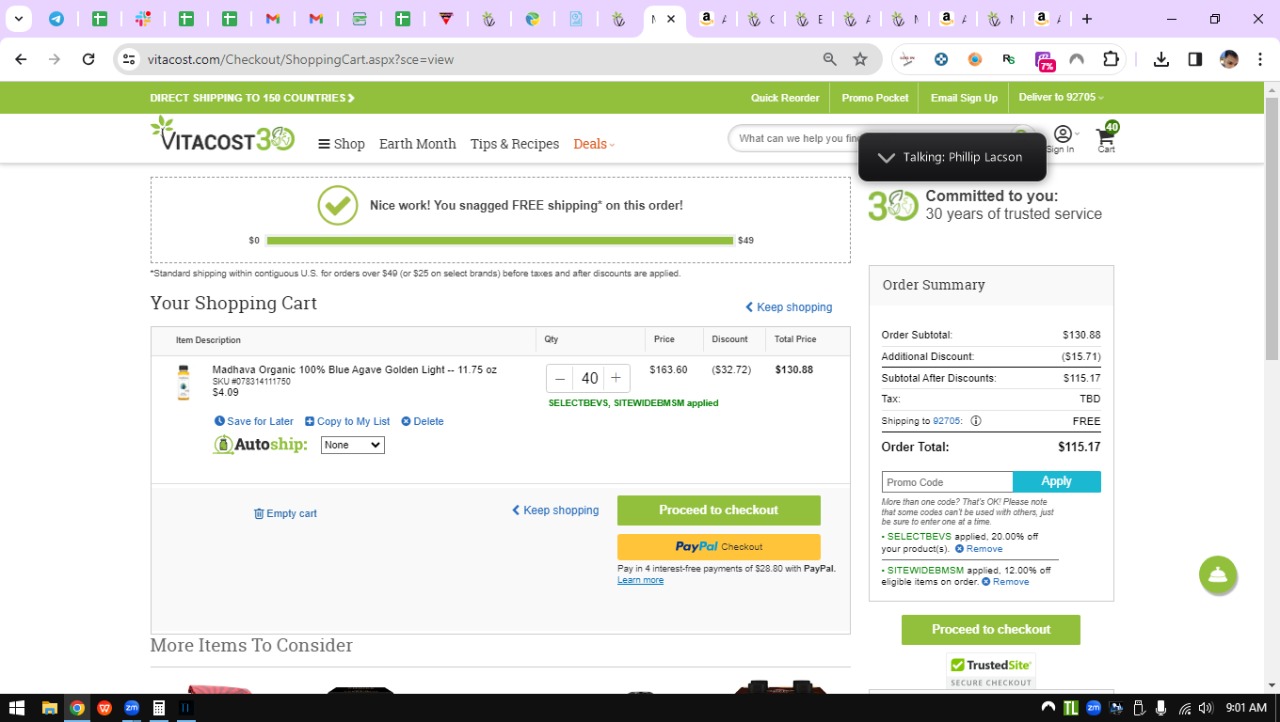Click the address bar URL
Screen dimensions: 1280x722
301,60
